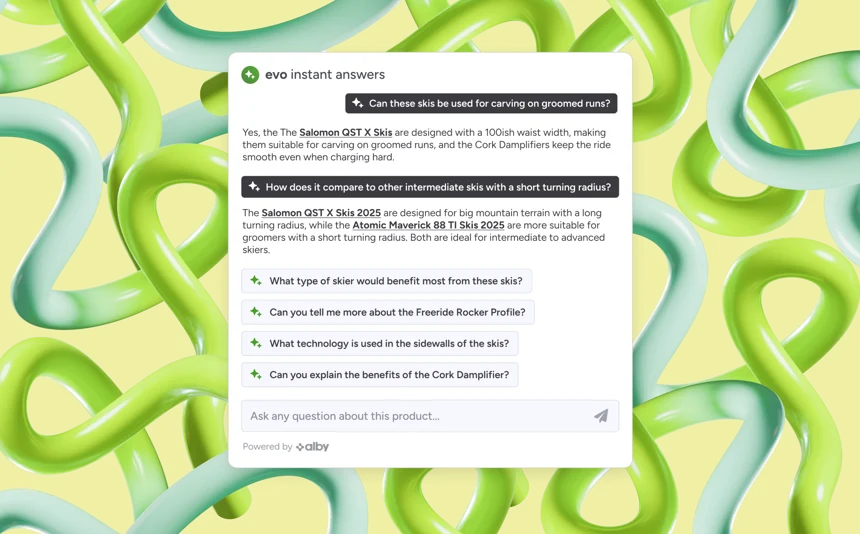
Task: Select the Freeride Rocker Profile question
Action: point(388,312)
